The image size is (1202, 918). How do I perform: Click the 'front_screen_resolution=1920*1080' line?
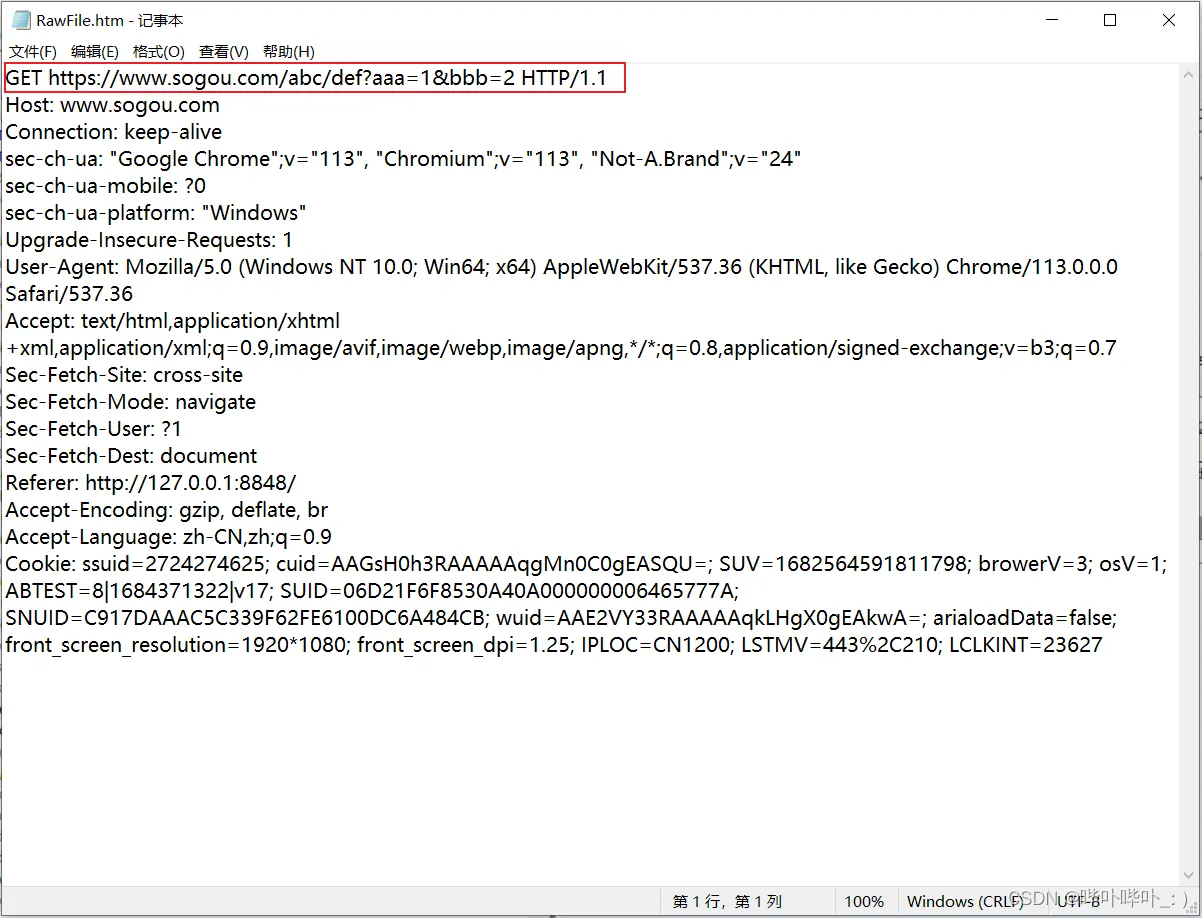[554, 645]
